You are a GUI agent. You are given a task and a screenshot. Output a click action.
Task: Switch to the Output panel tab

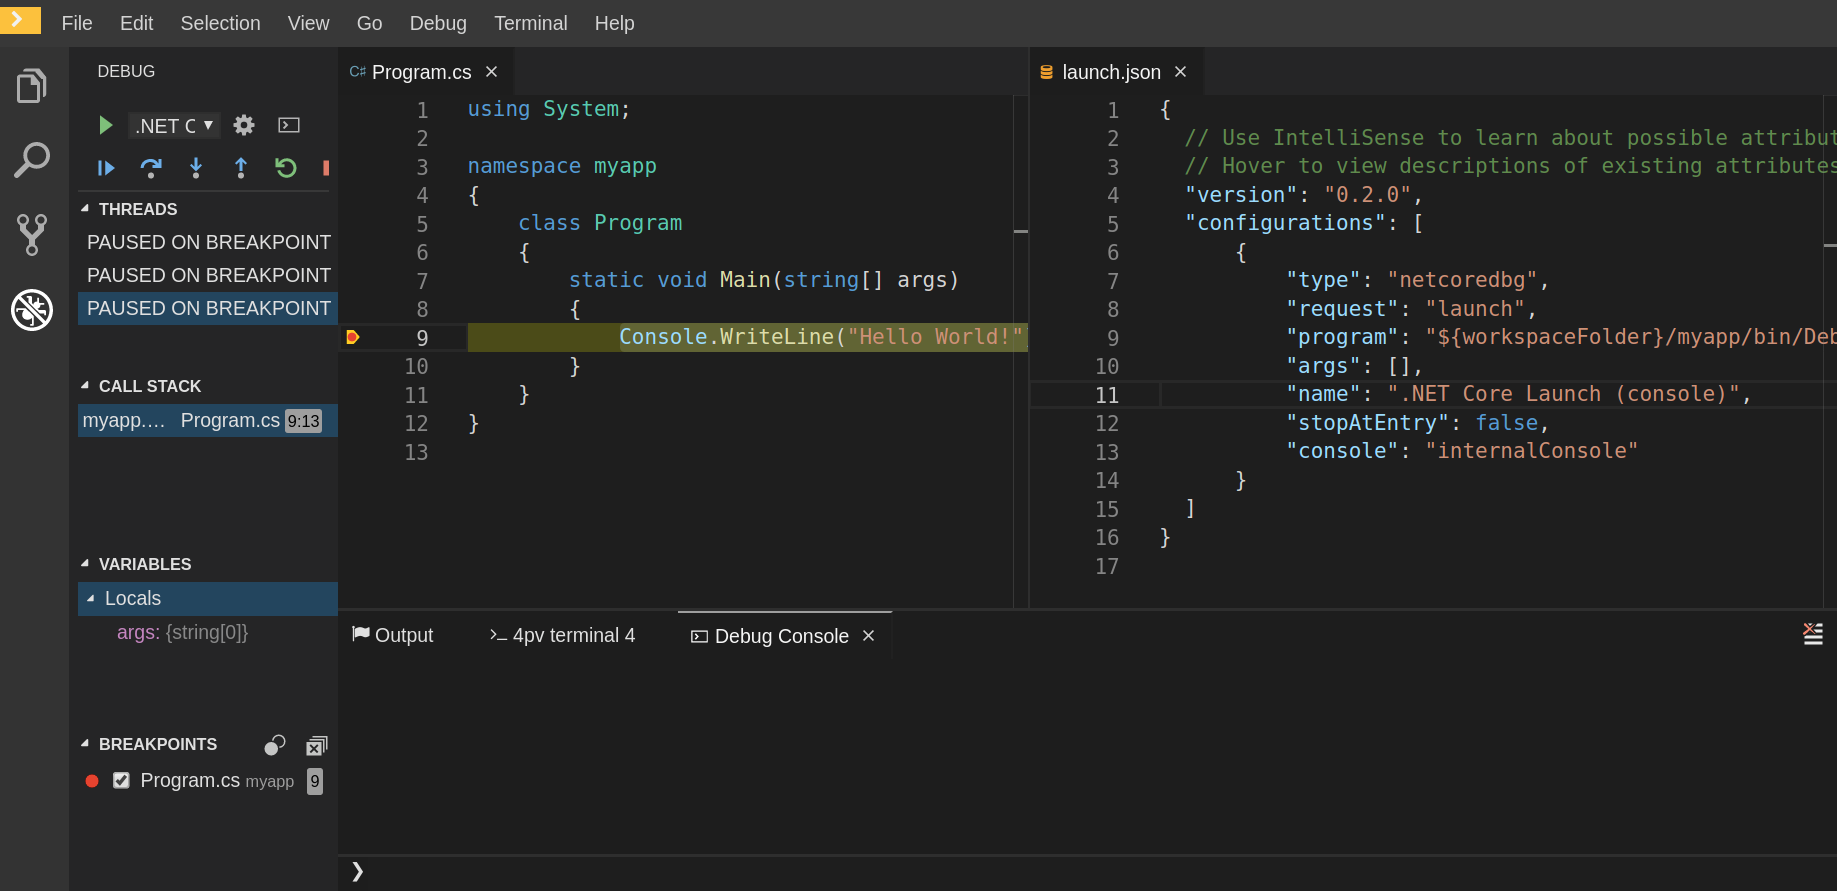(393, 636)
